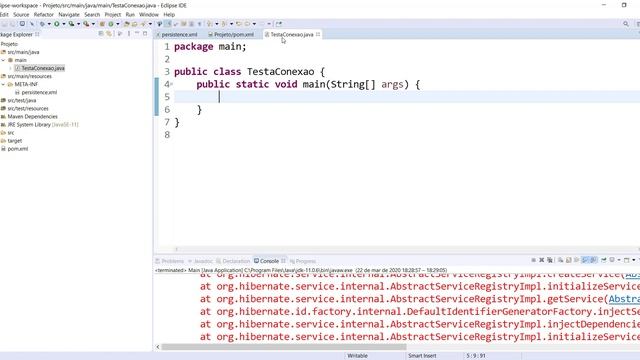Collapse the main package tree node

[3, 60]
